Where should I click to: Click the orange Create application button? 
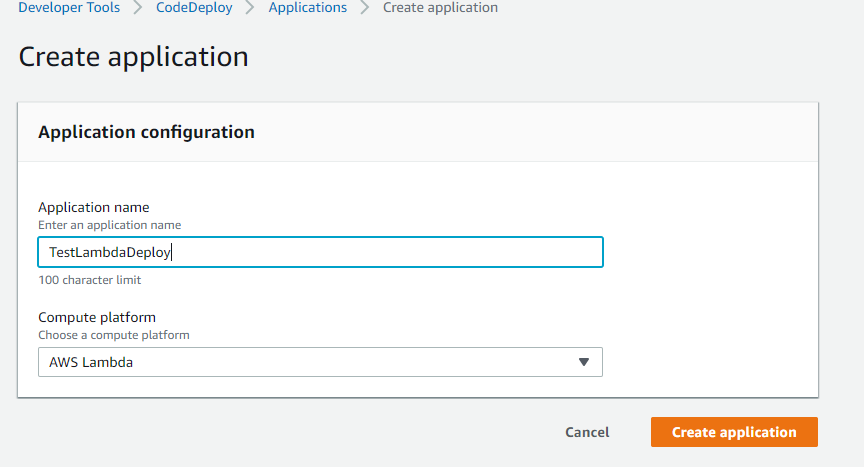click(734, 432)
